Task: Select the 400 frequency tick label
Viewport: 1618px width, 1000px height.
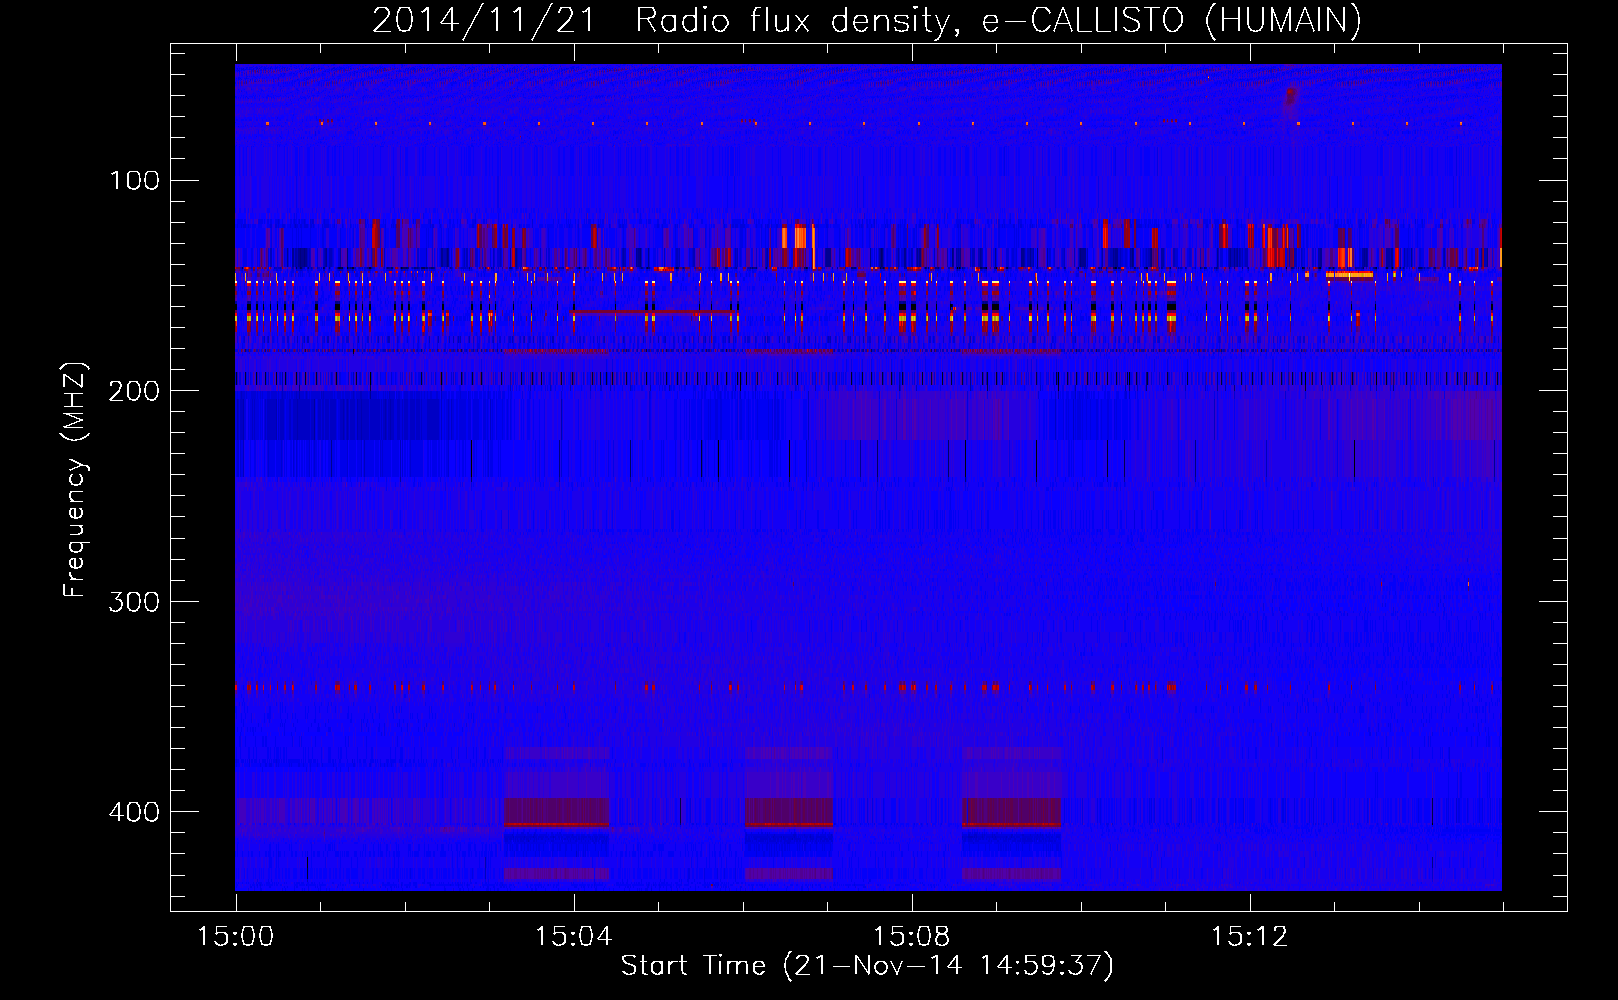Action: 135,811
